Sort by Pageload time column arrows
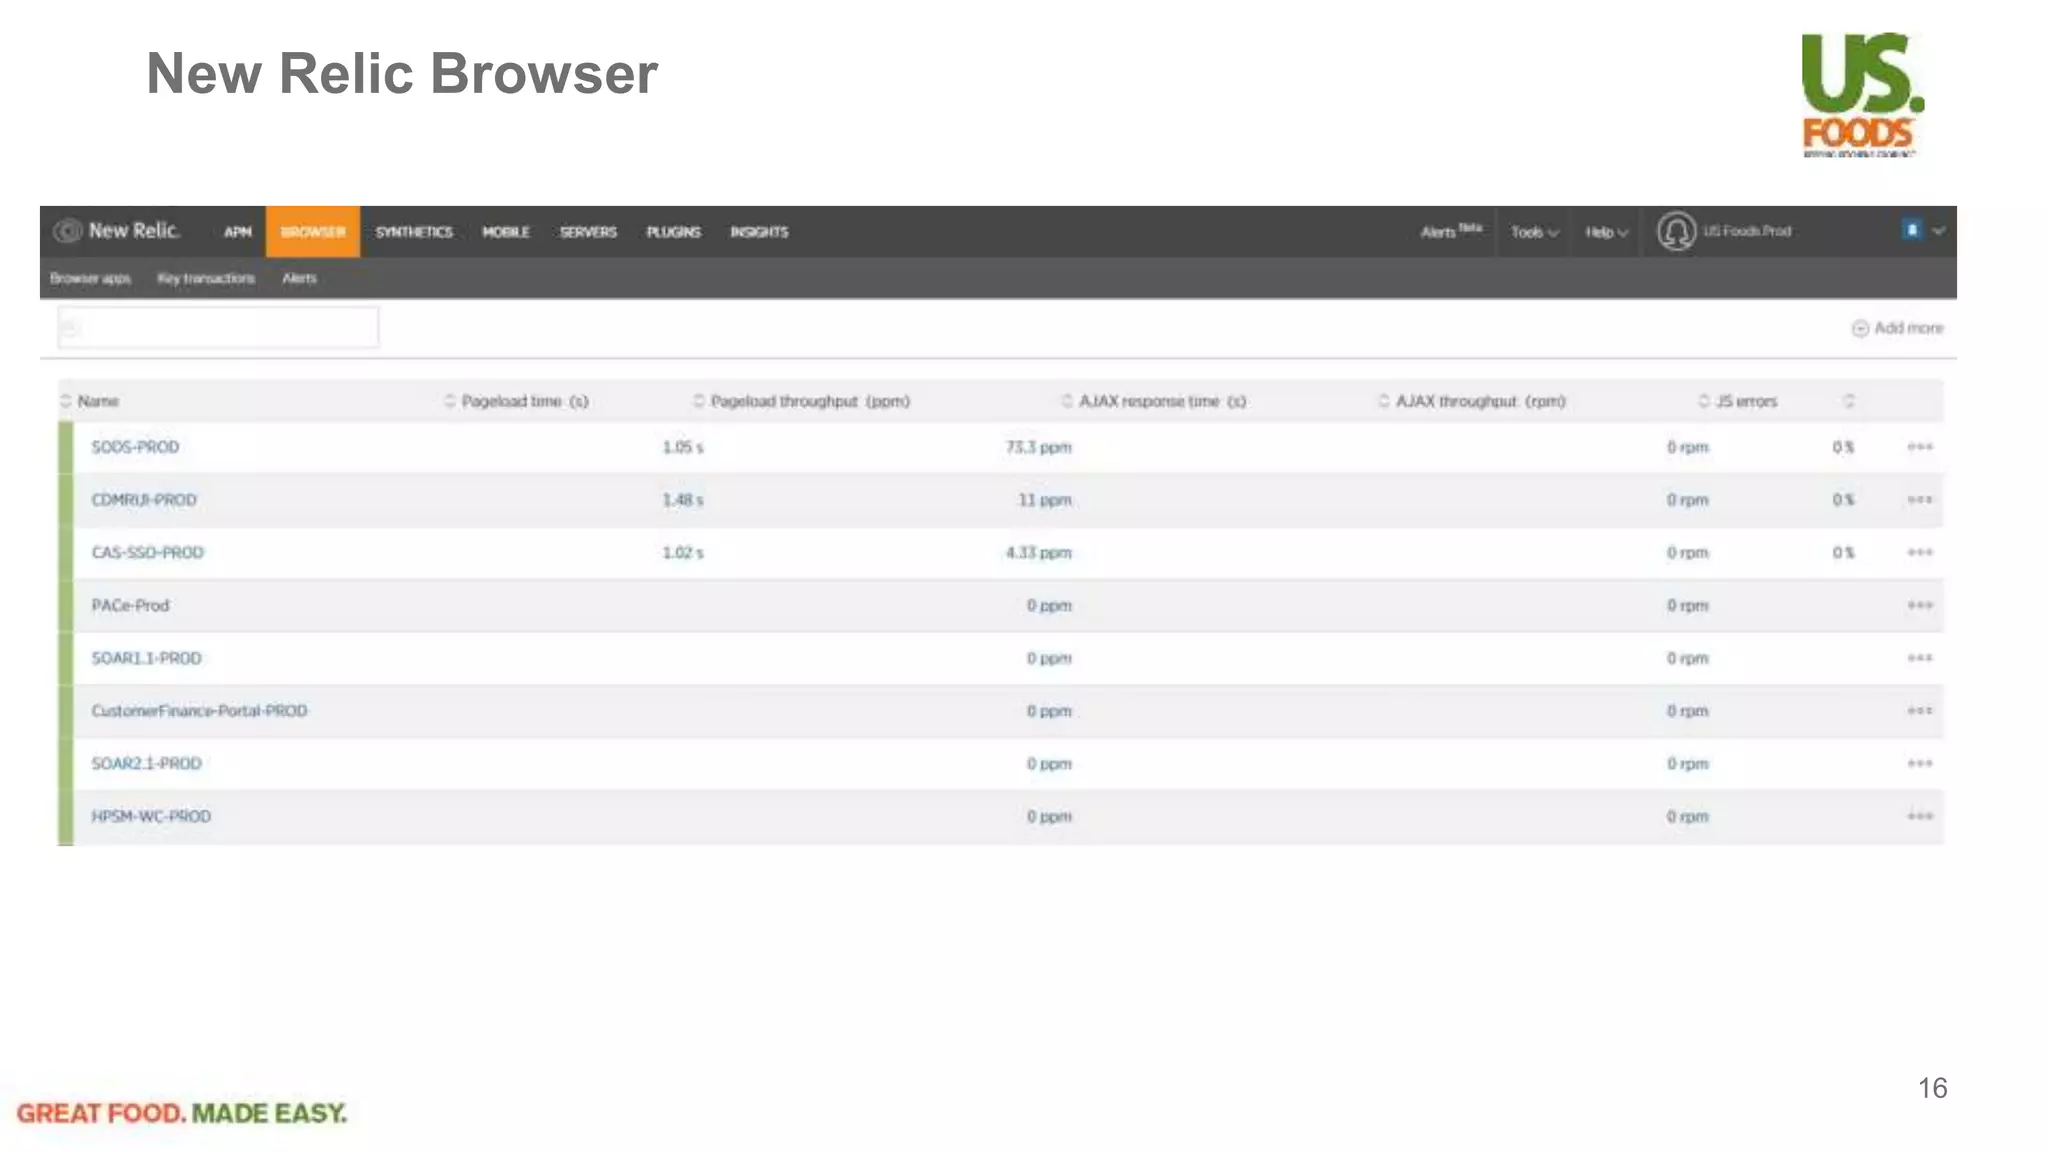Image resolution: width=2048 pixels, height=1152 pixels. 449,401
